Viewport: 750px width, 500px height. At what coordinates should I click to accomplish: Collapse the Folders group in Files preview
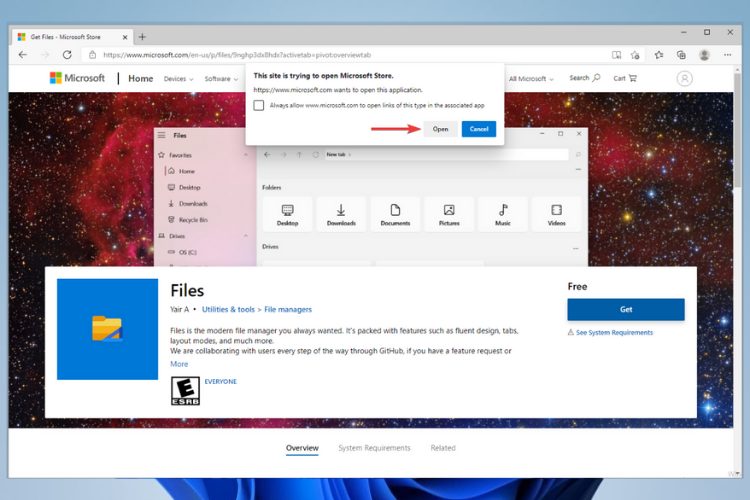(x=578, y=170)
